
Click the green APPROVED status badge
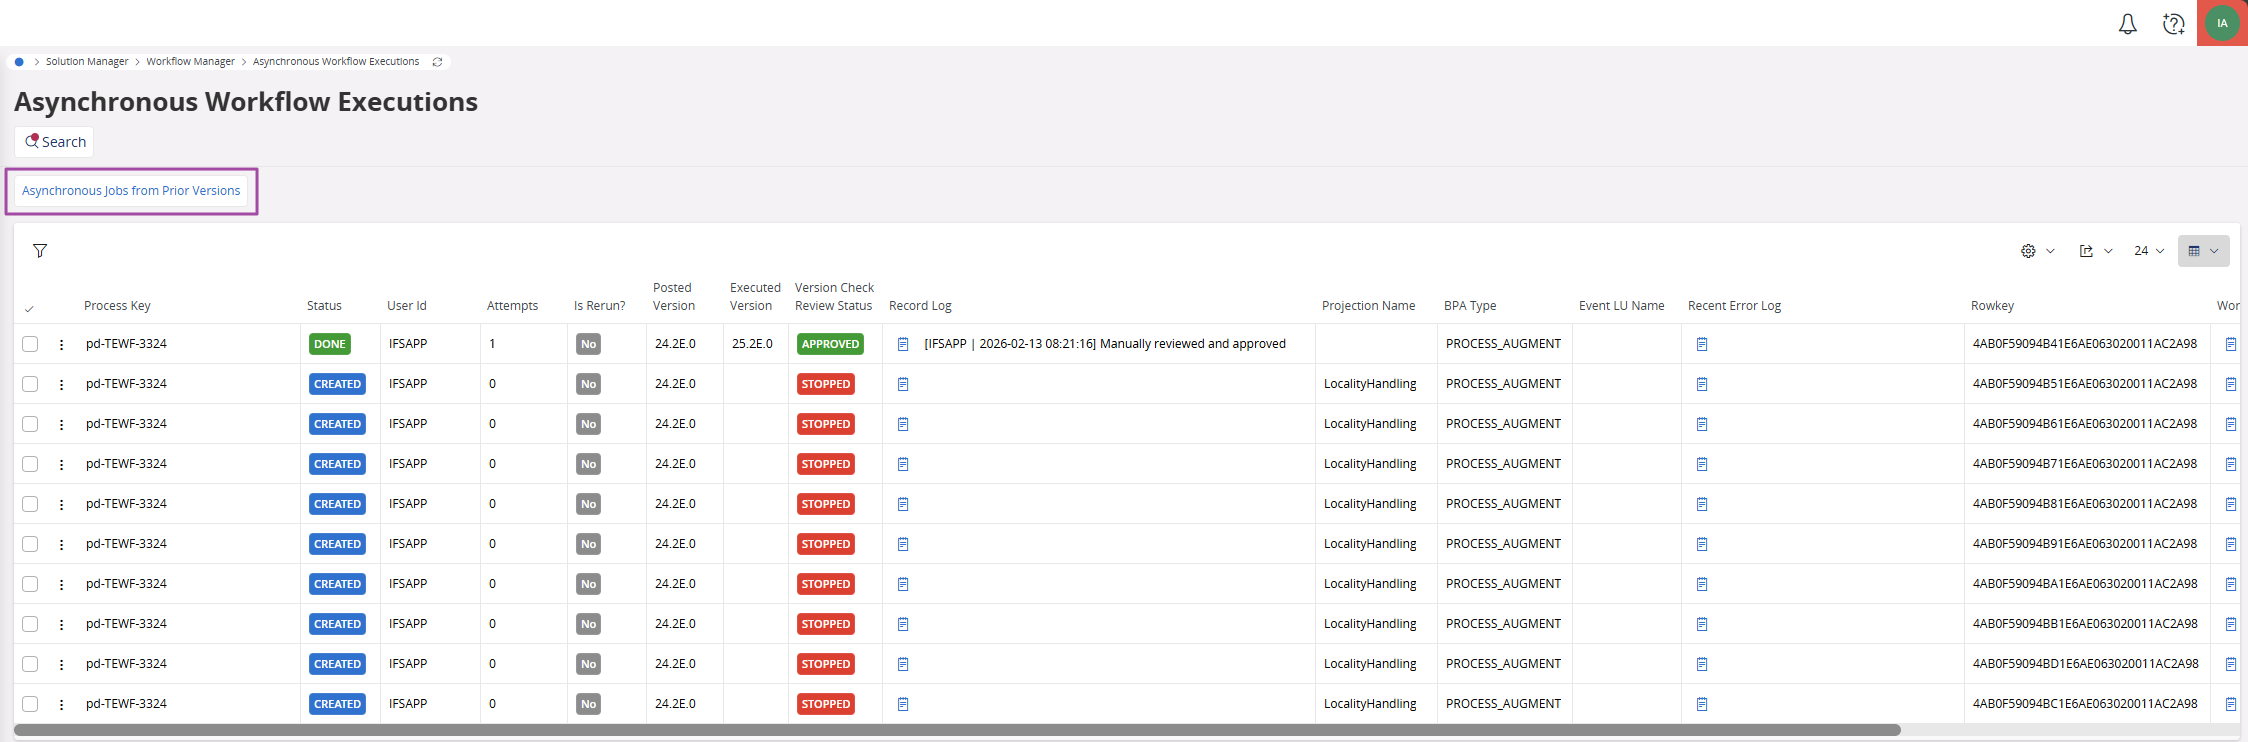830,344
